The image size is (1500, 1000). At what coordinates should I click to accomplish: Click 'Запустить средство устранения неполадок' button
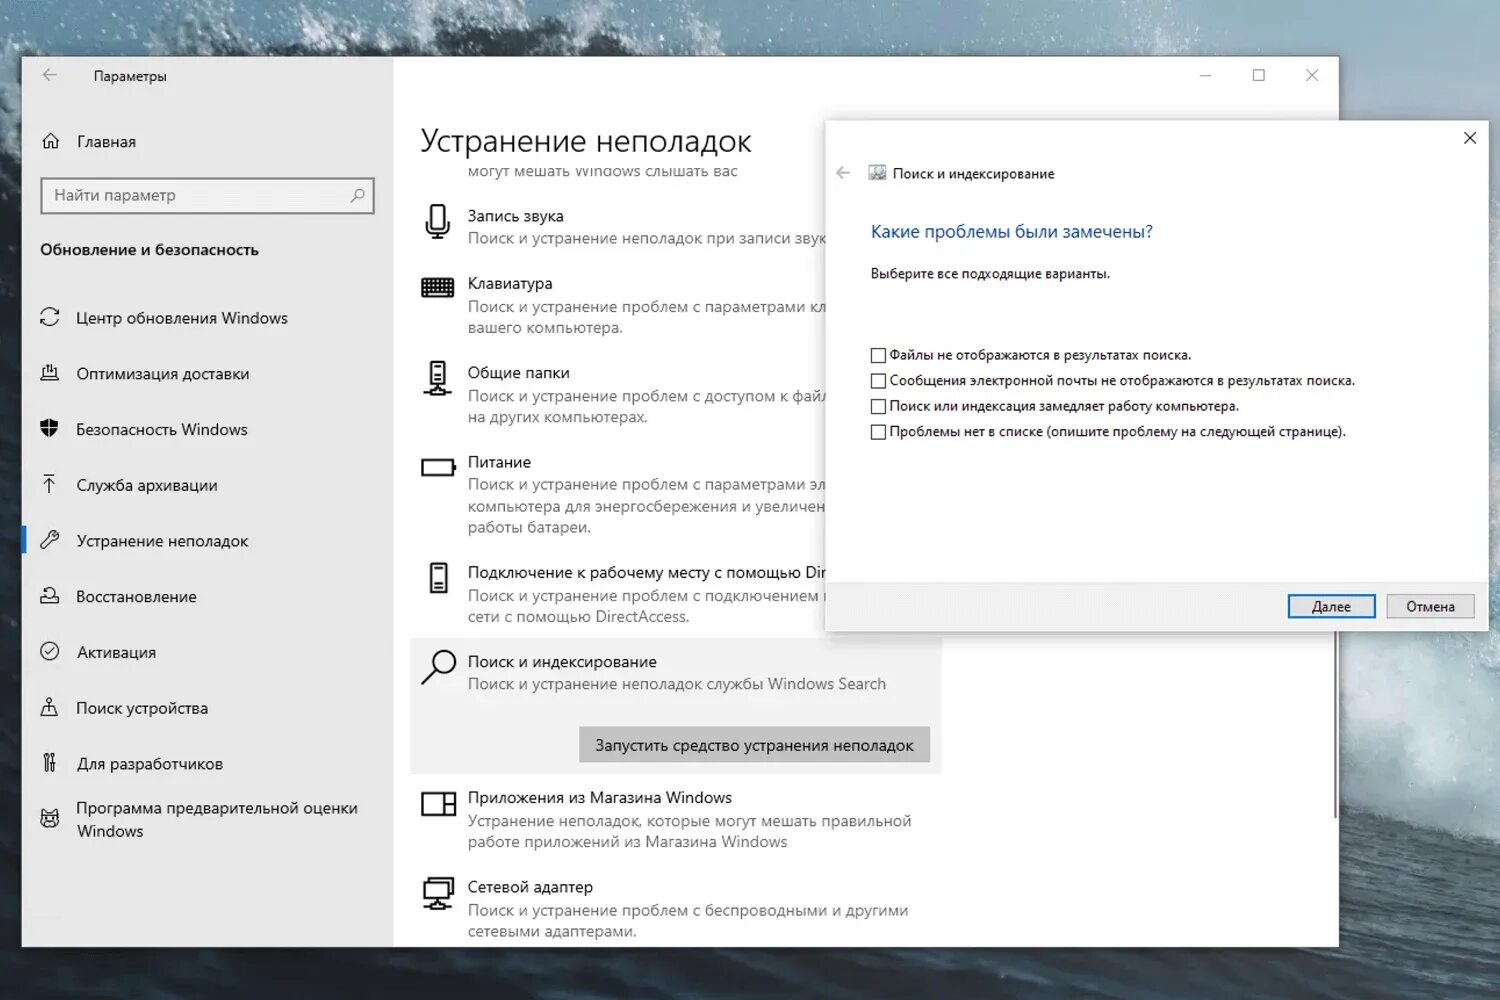click(754, 745)
